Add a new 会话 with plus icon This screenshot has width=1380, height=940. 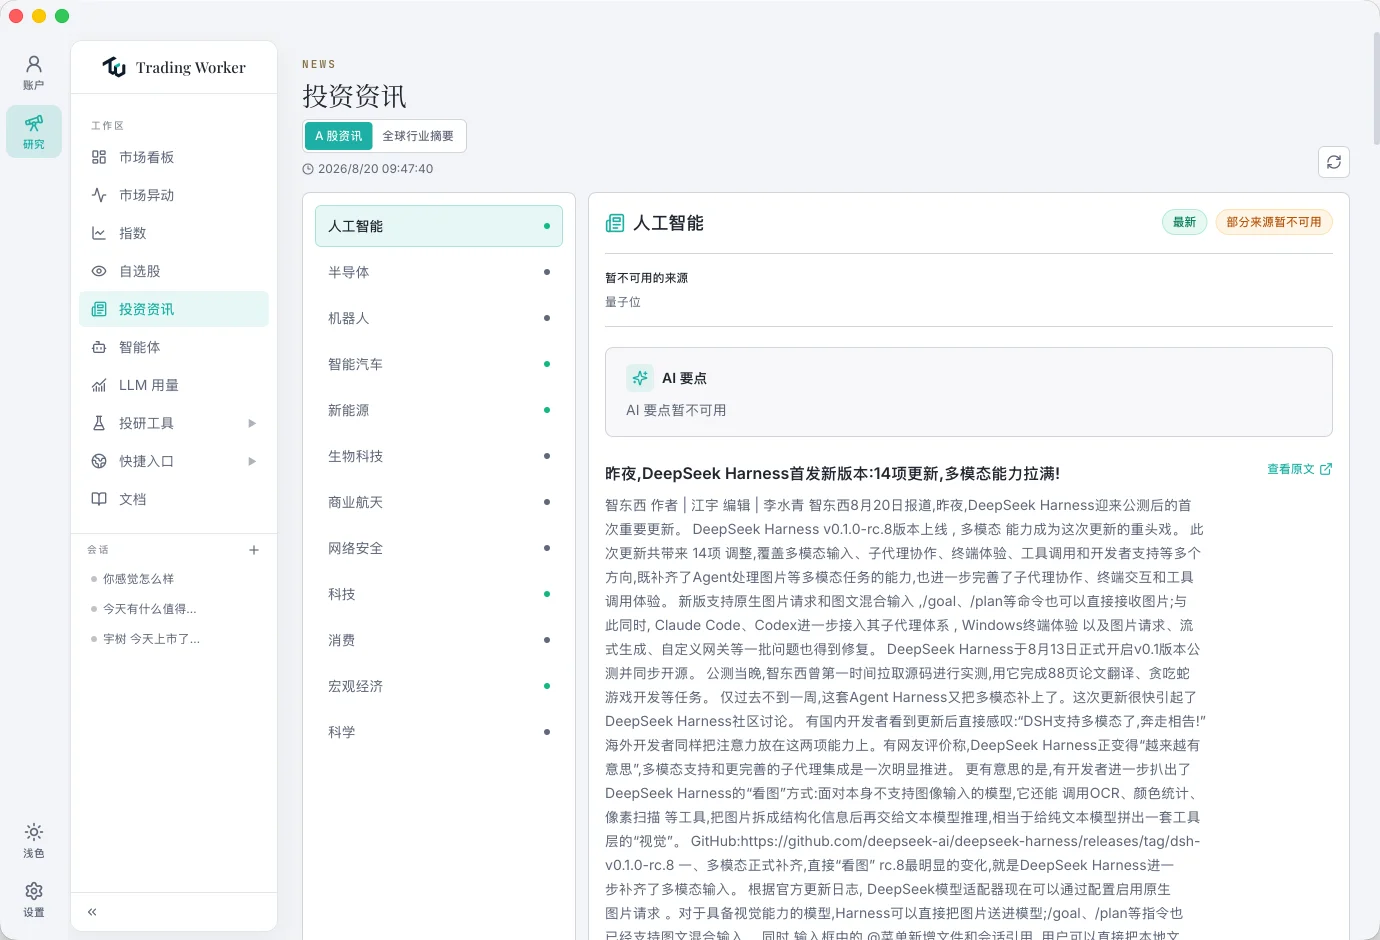click(x=254, y=550)
